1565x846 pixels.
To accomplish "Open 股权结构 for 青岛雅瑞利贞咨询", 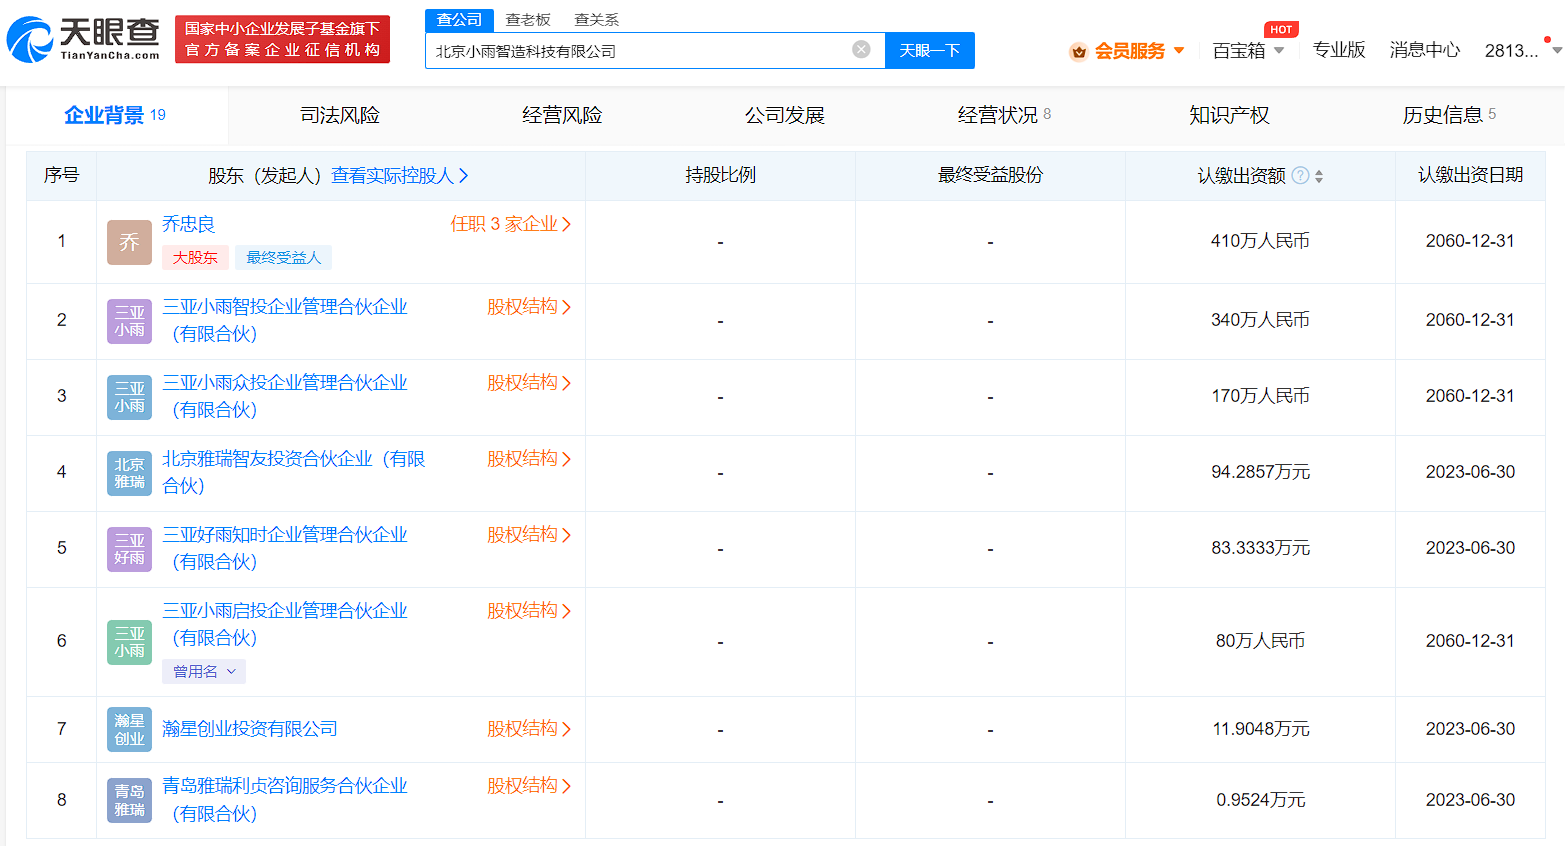I will point(529,786).
